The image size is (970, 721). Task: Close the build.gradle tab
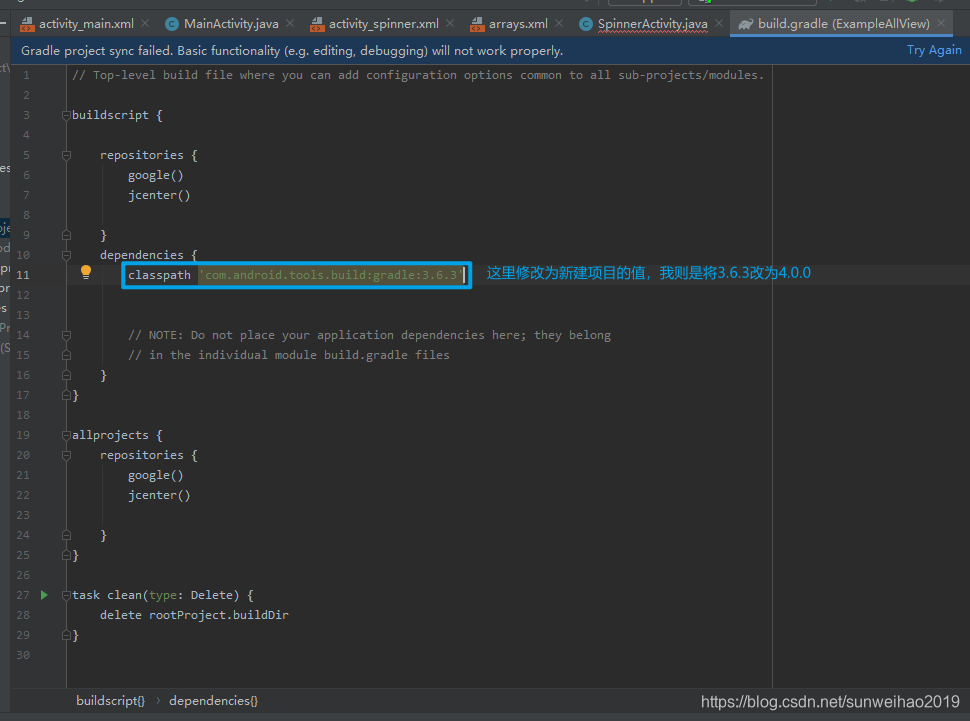click(x=940, y=24)
